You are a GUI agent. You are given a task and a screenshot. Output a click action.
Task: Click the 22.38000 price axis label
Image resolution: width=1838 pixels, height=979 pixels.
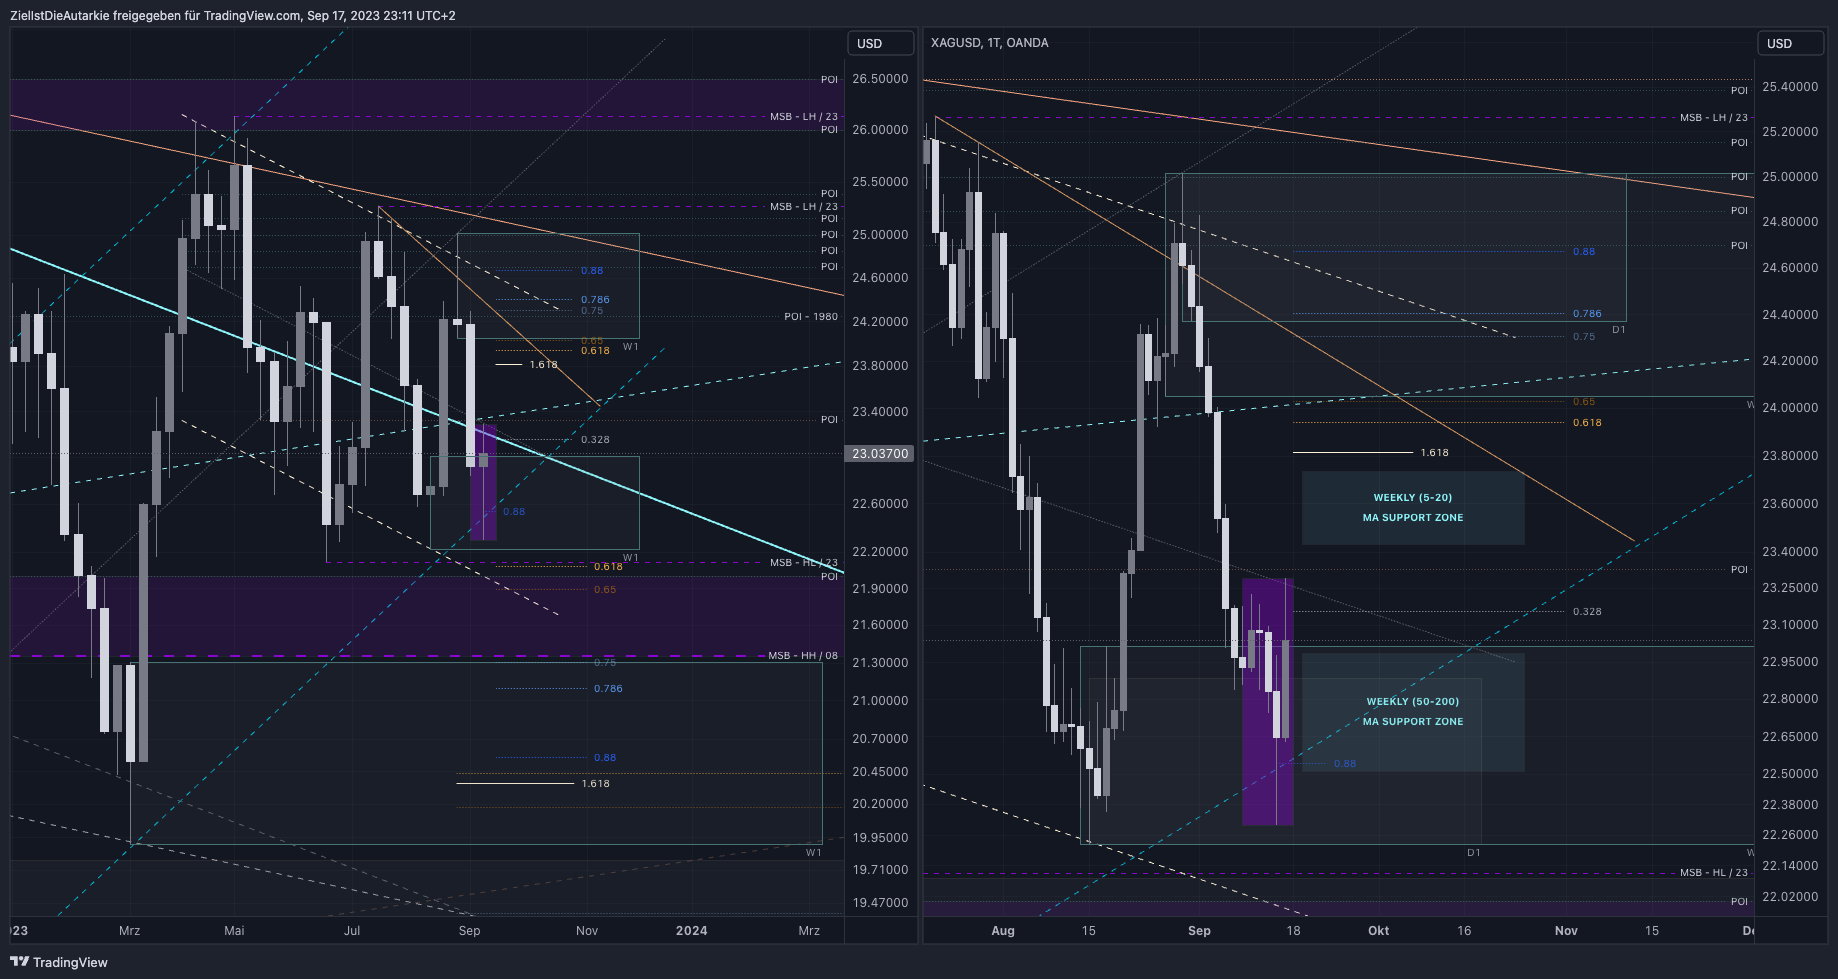1790,805
